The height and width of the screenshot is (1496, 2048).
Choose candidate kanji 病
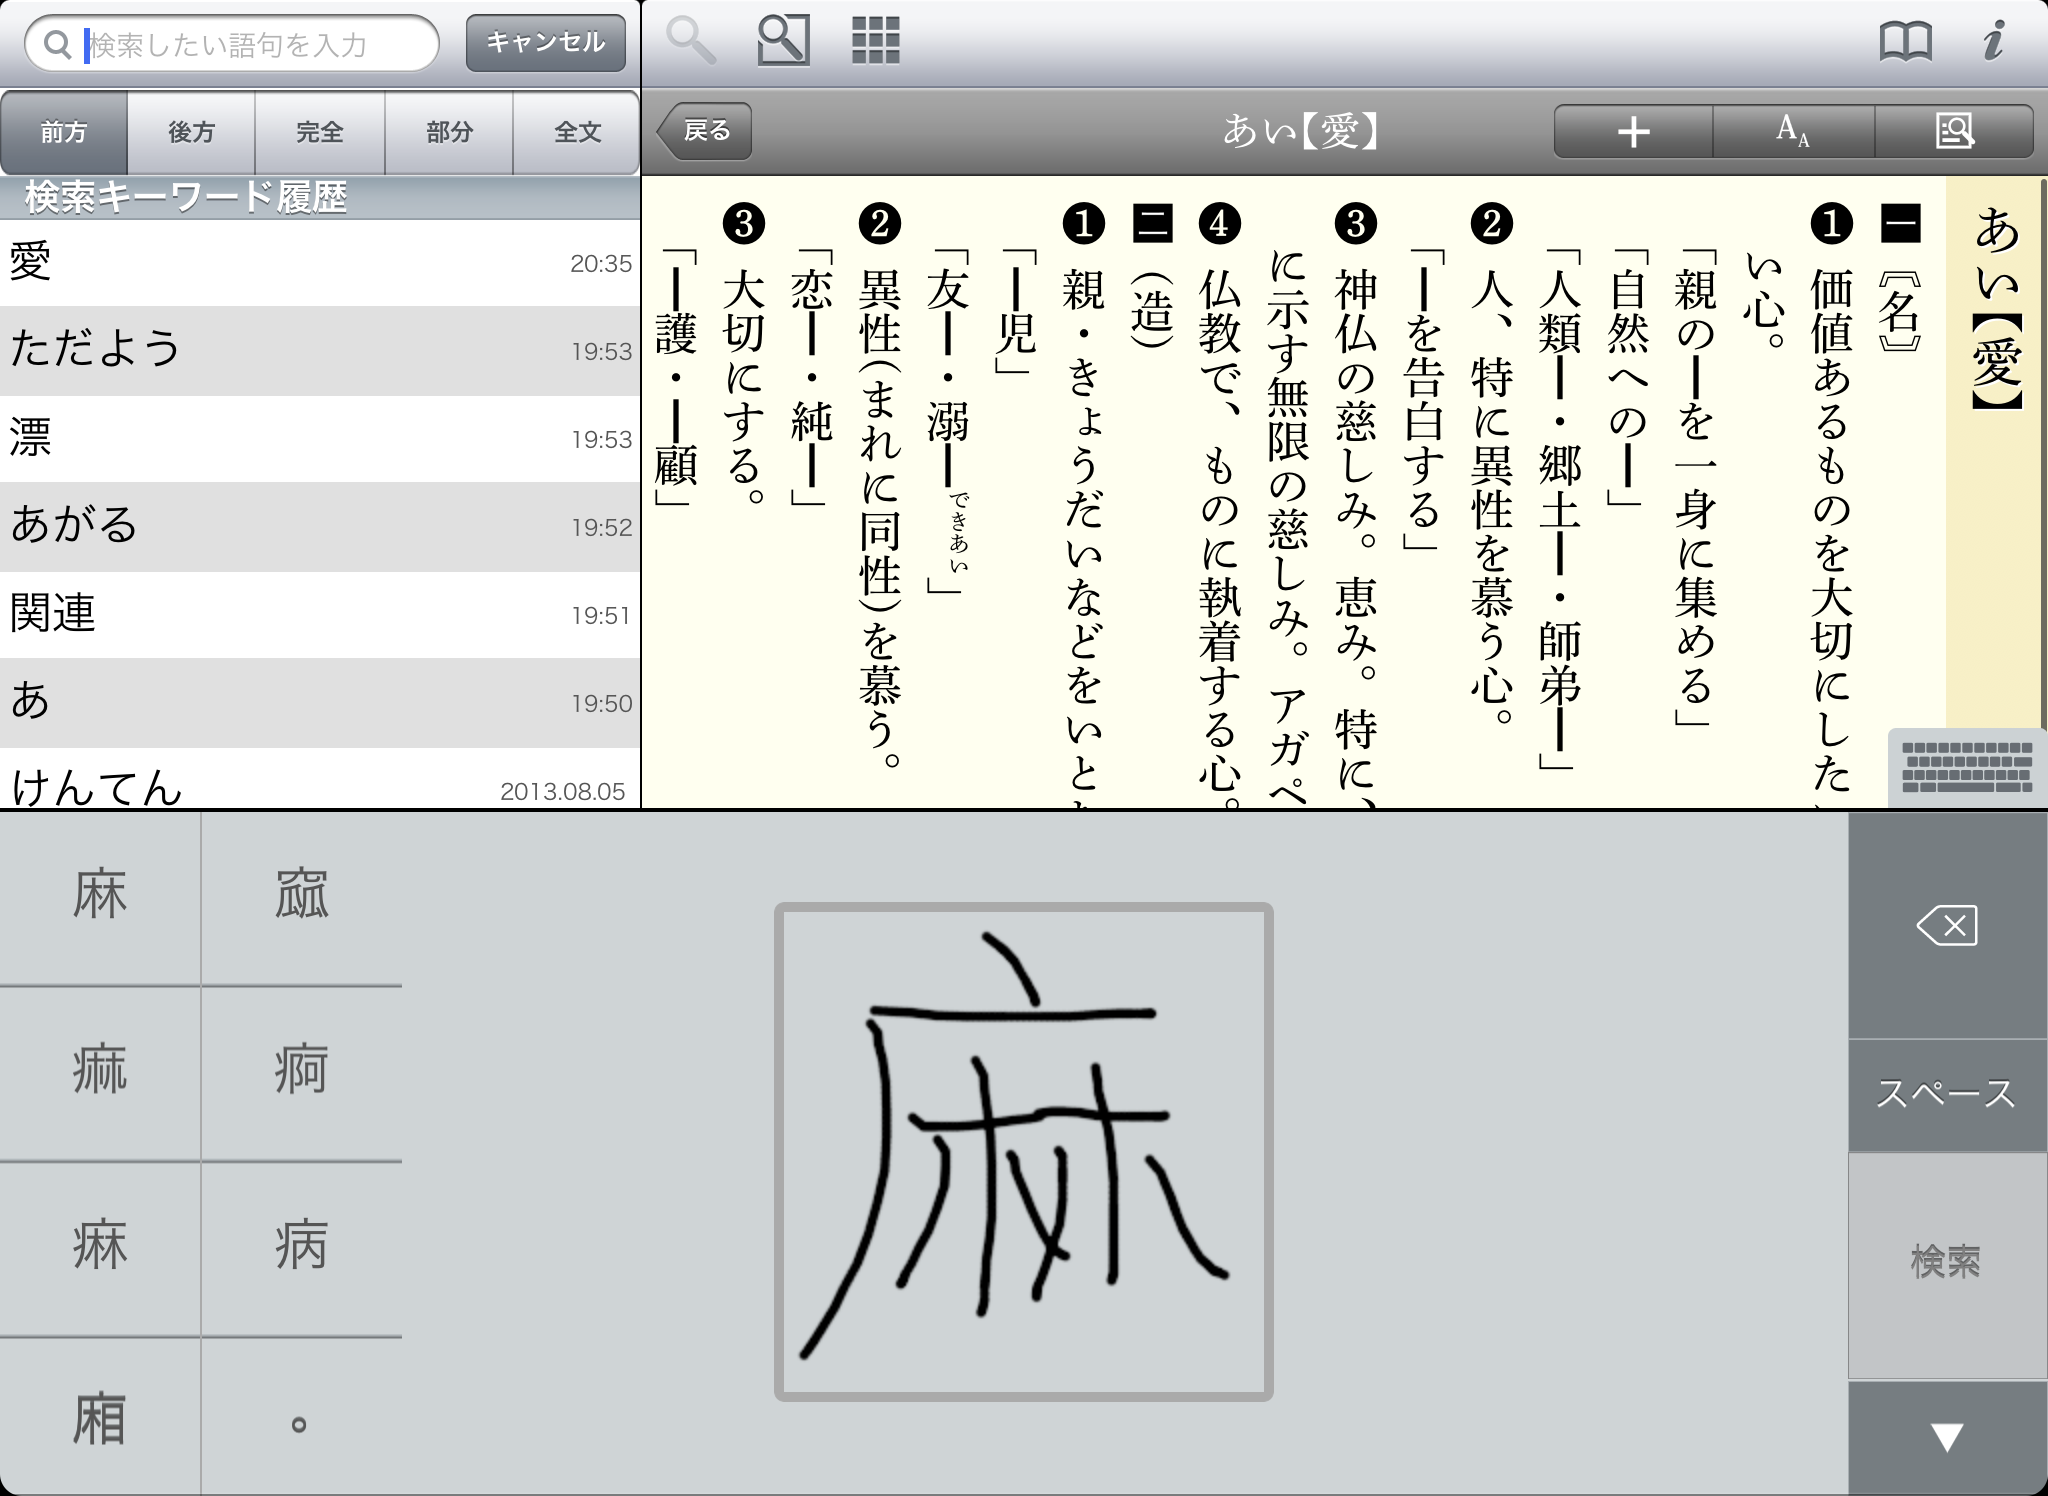pyautogui.click(x=301, y=1247)
